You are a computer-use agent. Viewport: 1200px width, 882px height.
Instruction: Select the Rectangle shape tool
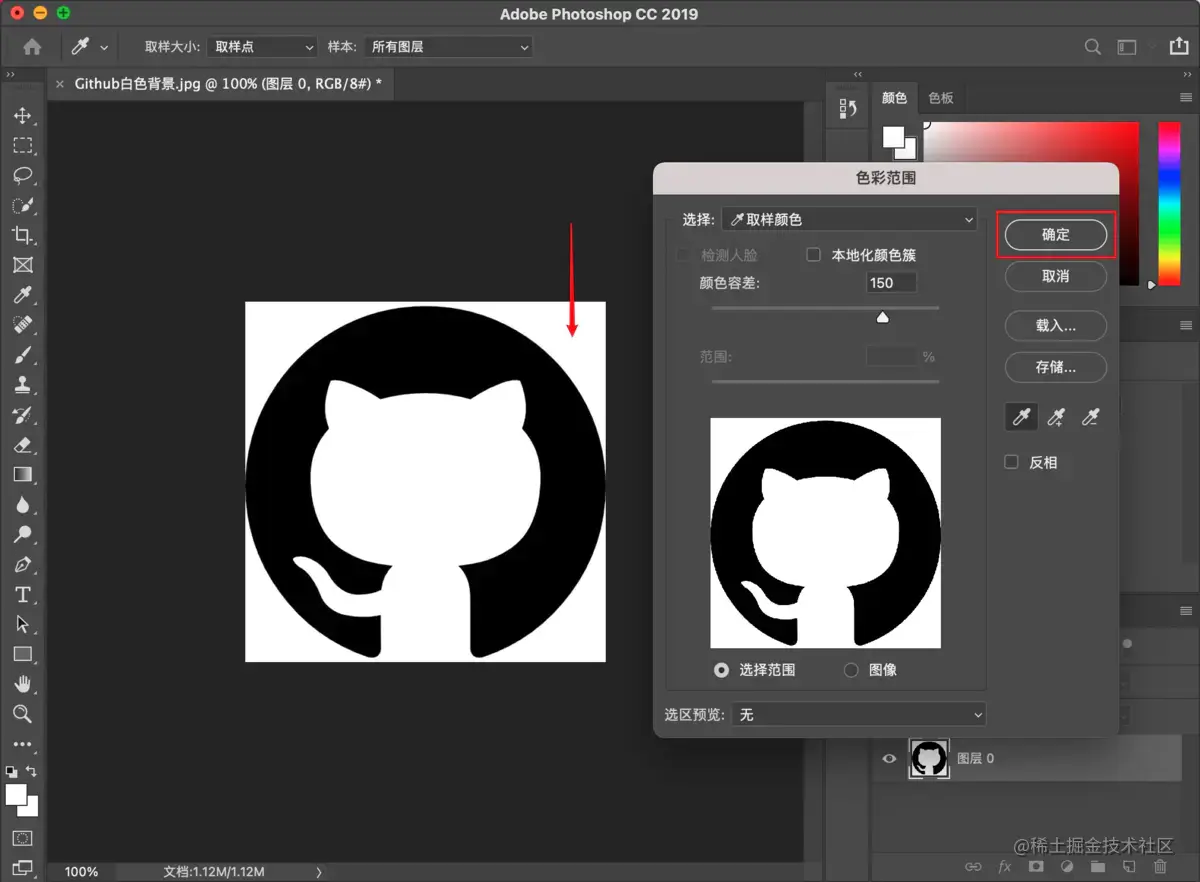pos(22,654)
